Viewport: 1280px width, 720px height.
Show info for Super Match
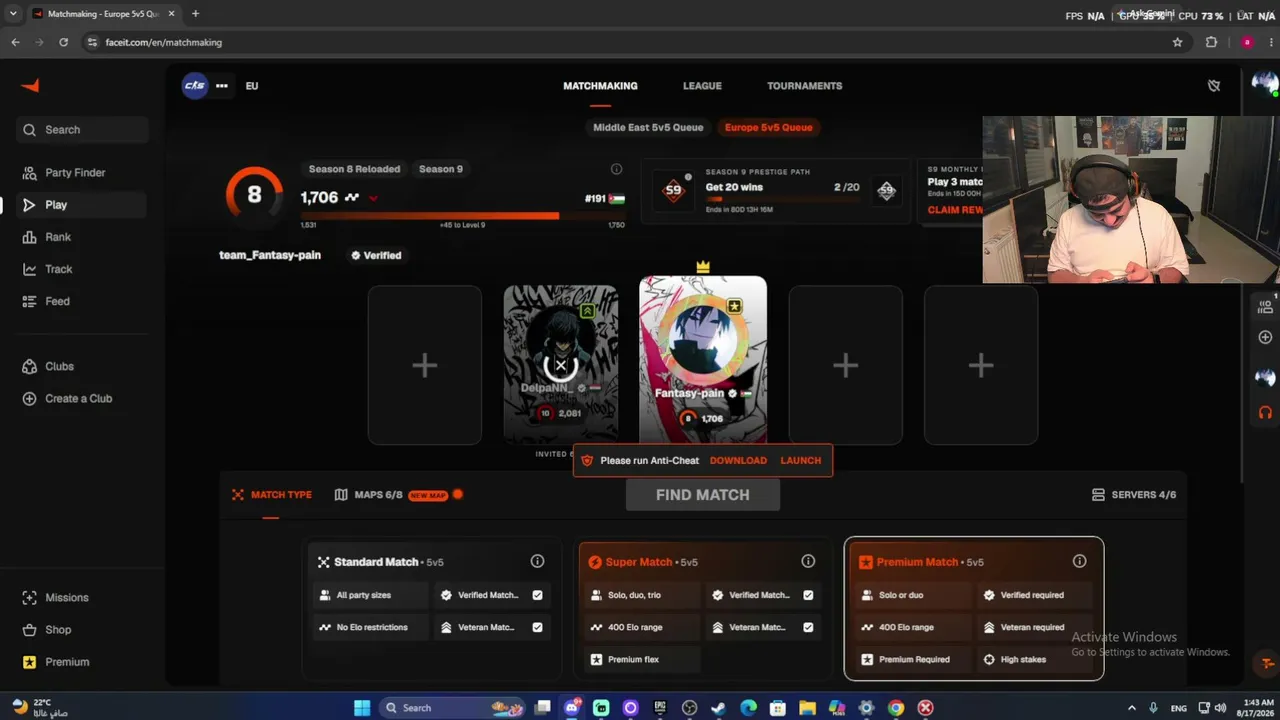[808, 562]
